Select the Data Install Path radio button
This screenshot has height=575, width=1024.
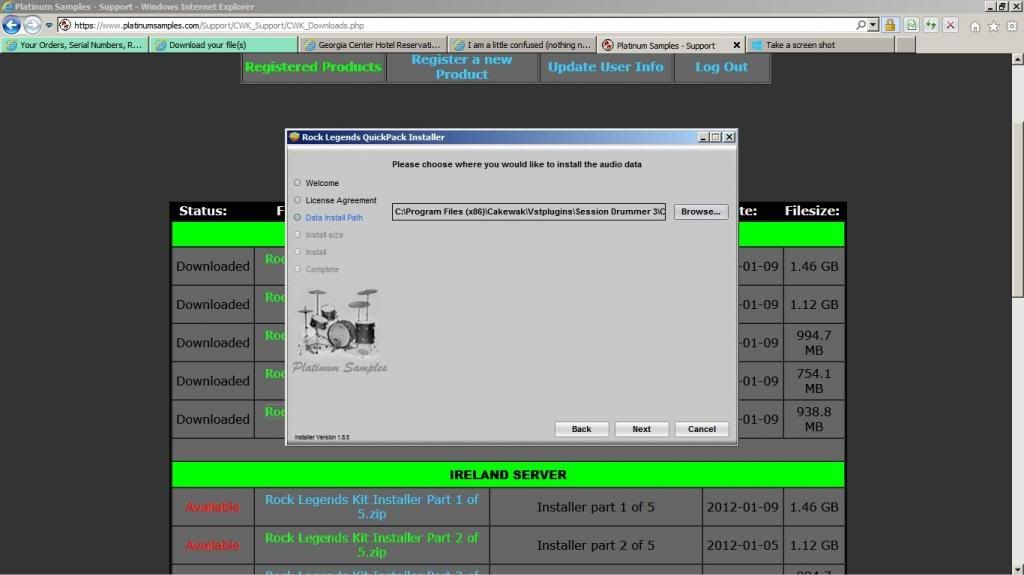tap(297, 217)
